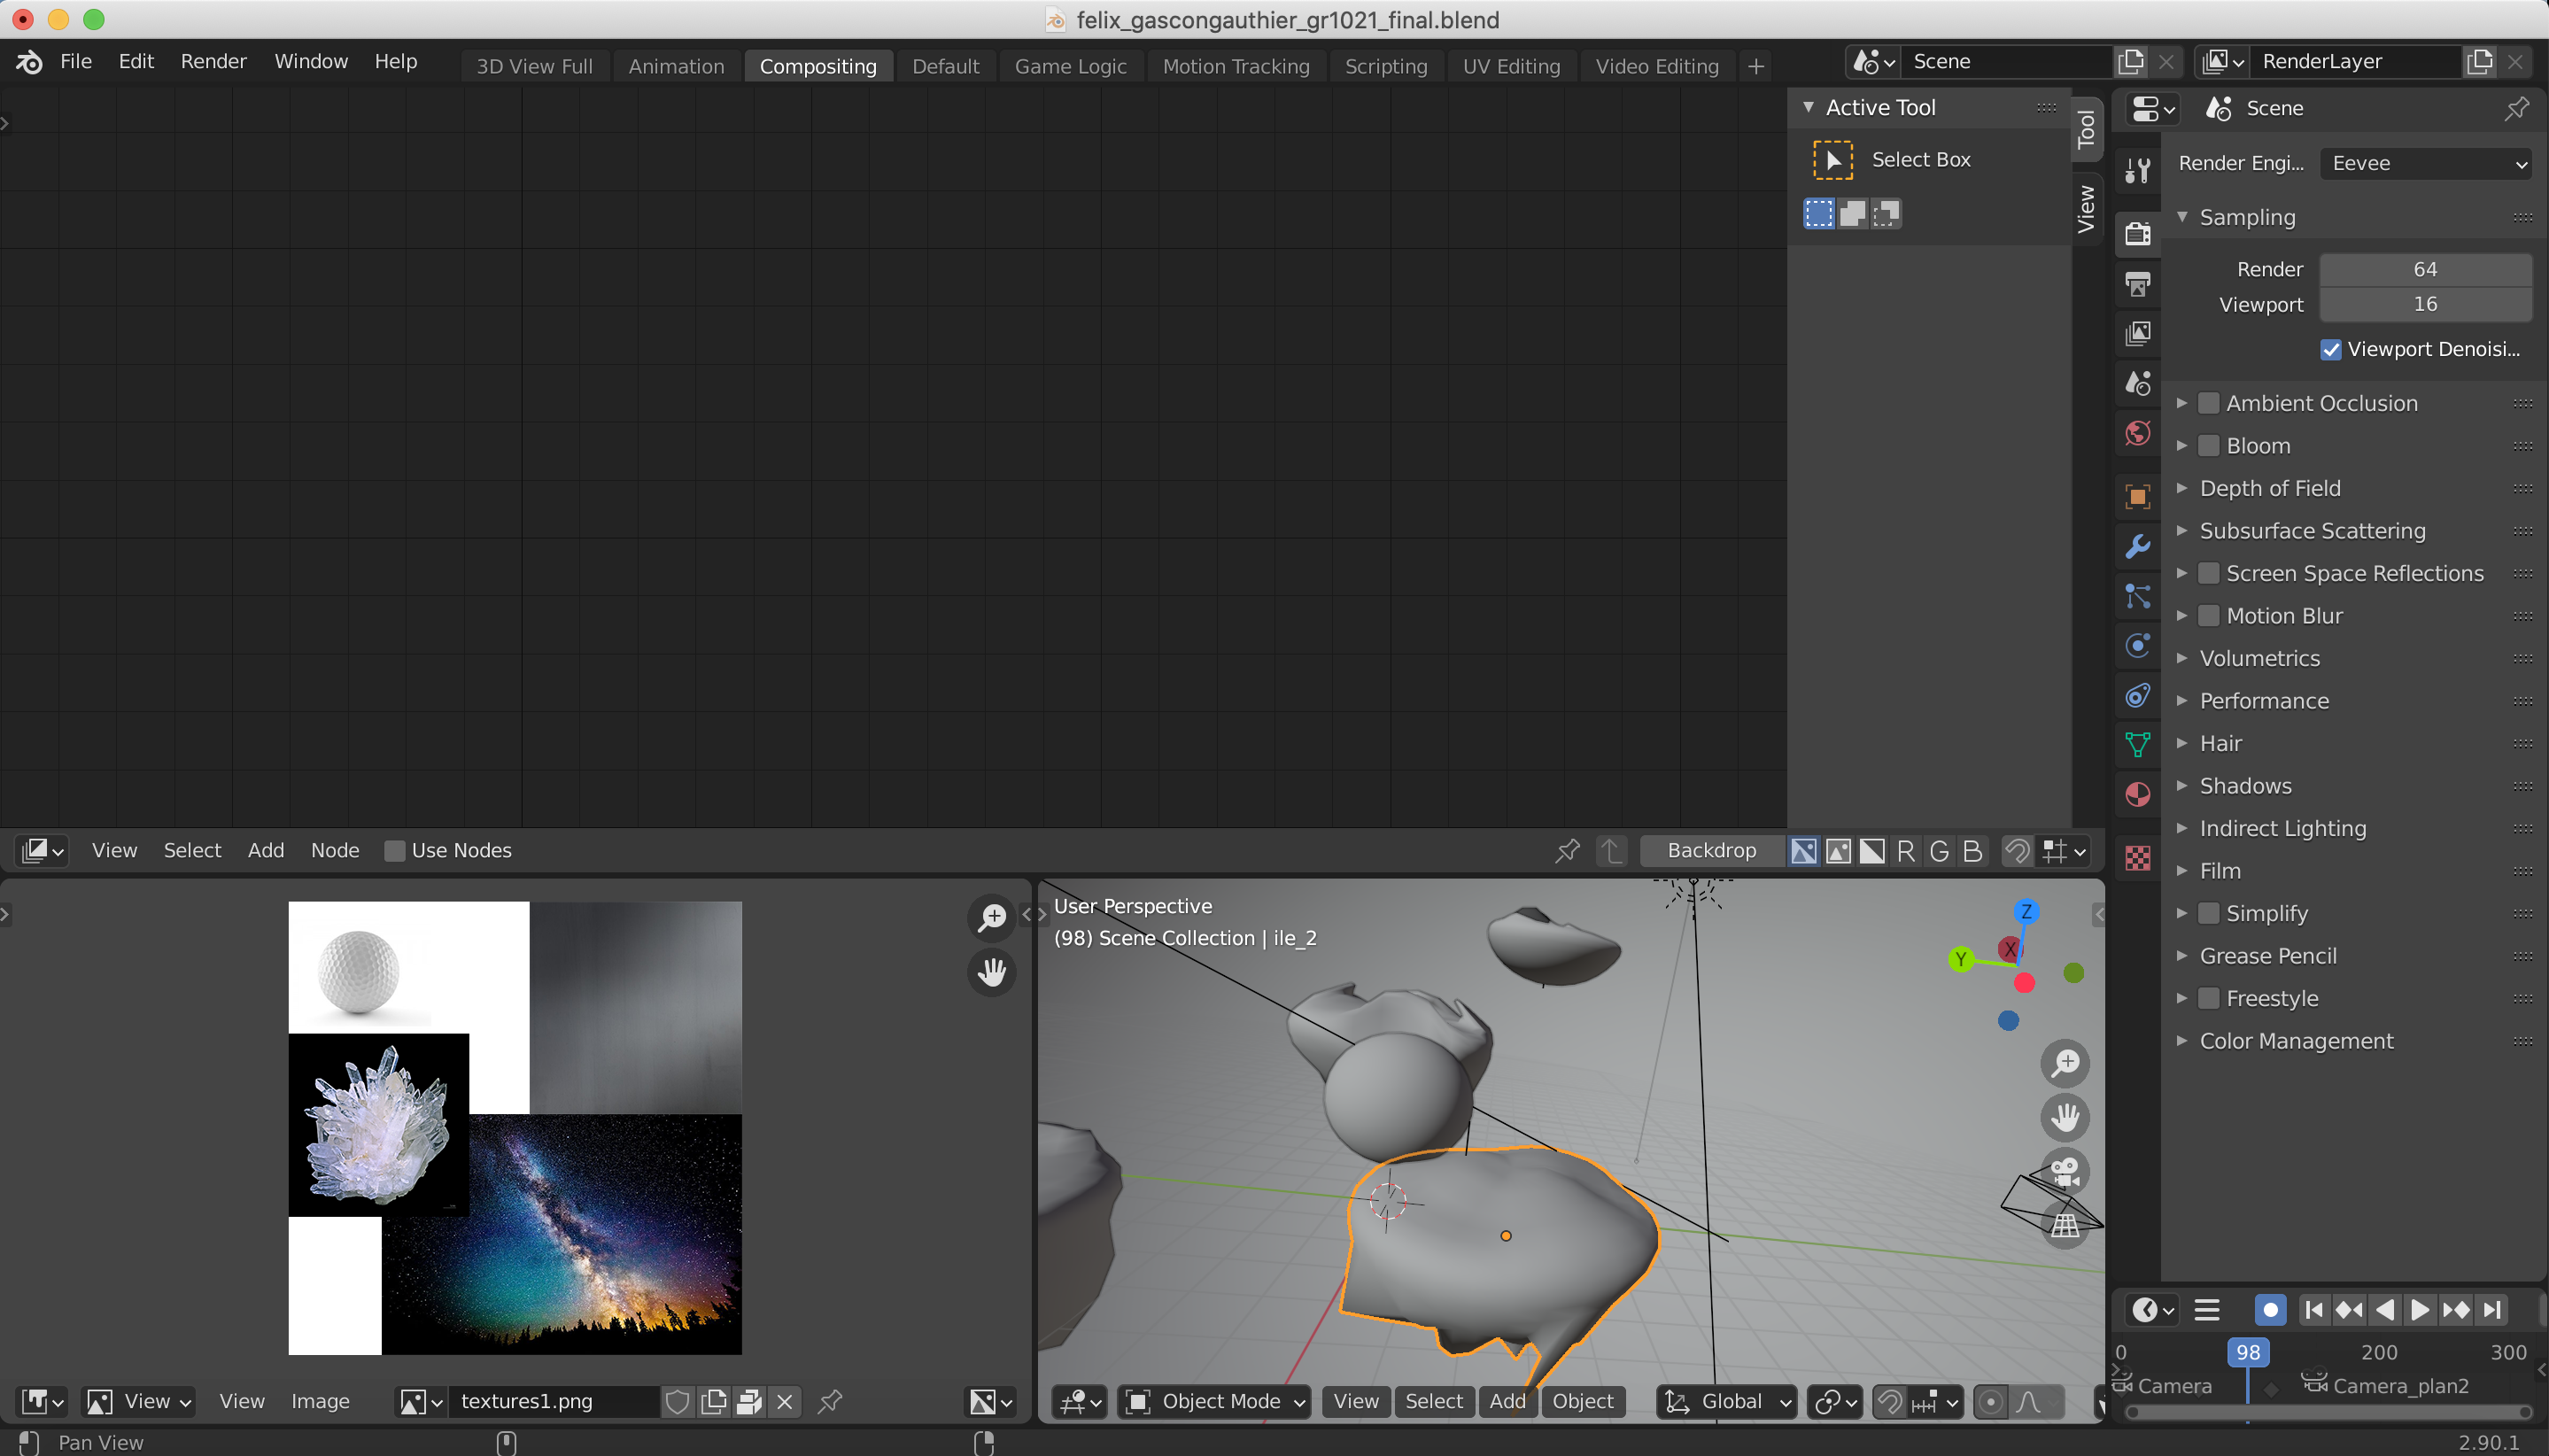The image size is (2549, 1456).
Task: Open the Material properties tab icon
Action: click(2137, 795)
